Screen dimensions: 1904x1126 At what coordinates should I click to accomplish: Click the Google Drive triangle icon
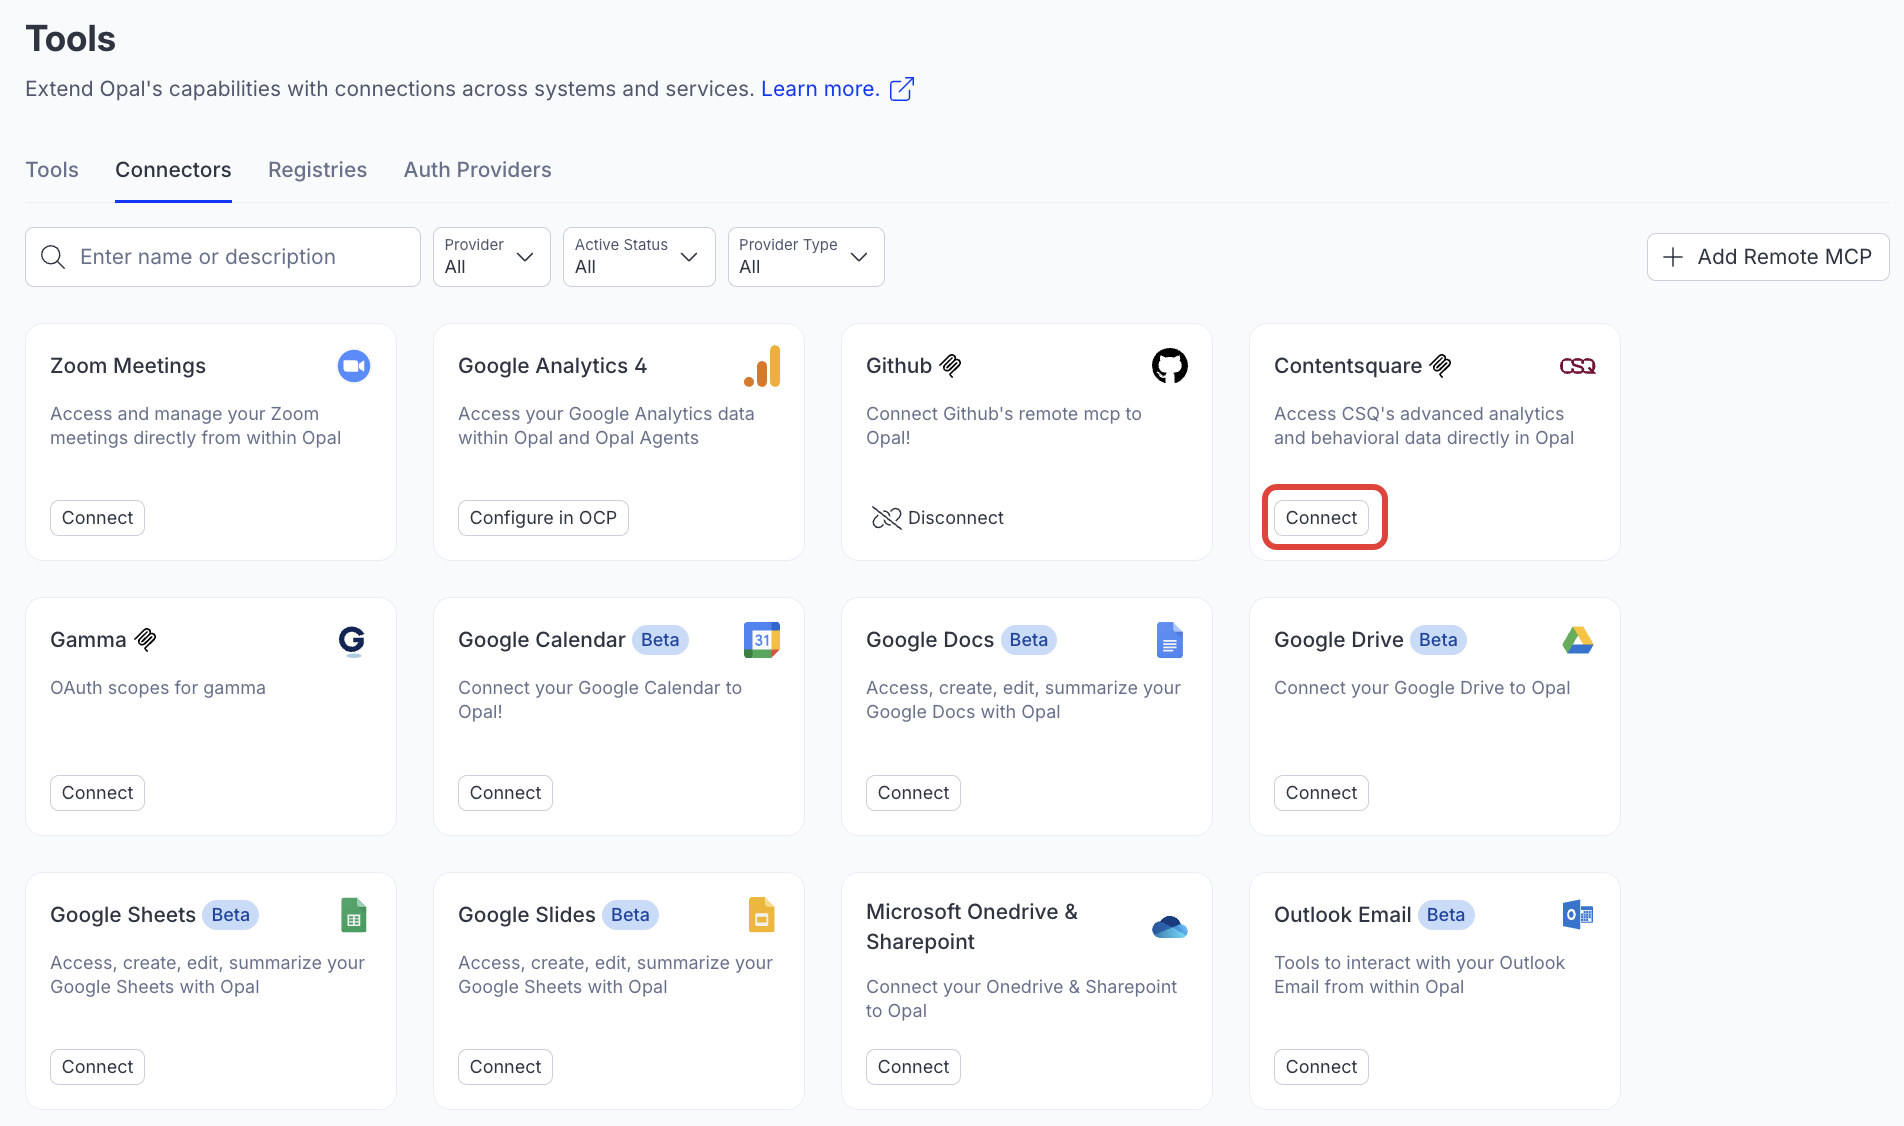[x=1578, y=640]
